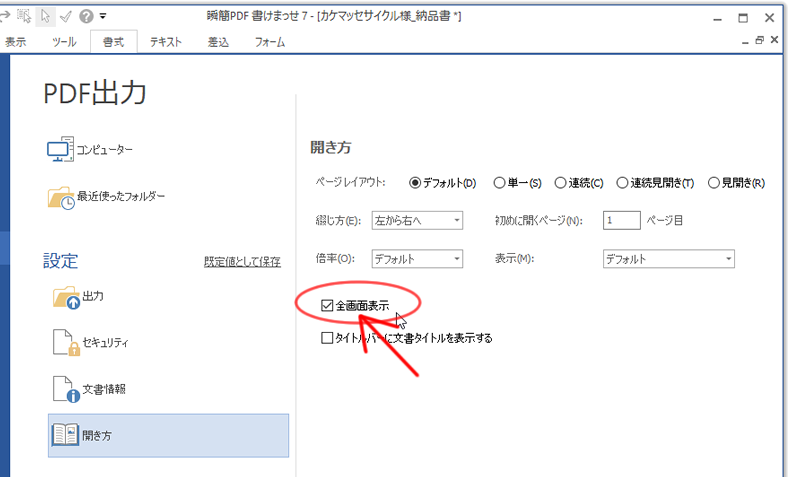The height and width of the screenshot is (477, 788).
Task: Select the 見開き(R) layout radio button
Action: pyautogui.click(x=714, y=183)
